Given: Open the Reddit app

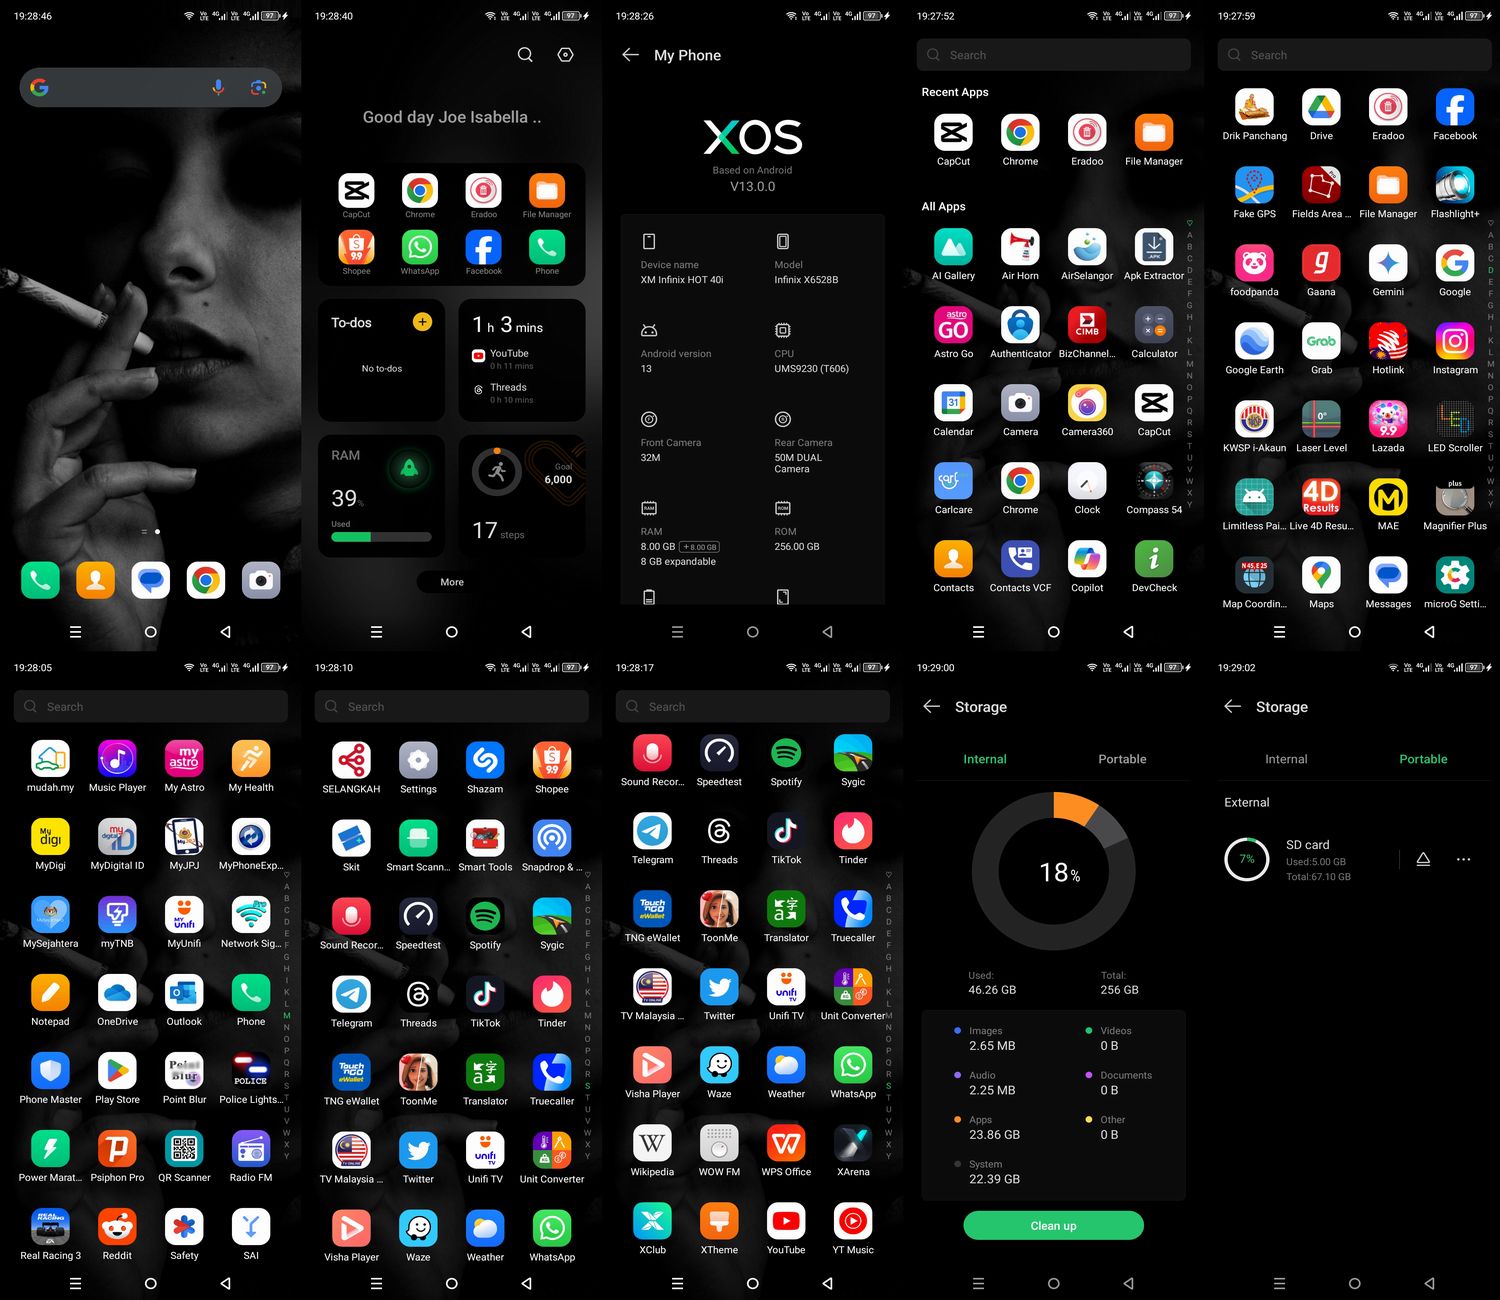Looking at the screenshot, I should tap(117, 1227).
